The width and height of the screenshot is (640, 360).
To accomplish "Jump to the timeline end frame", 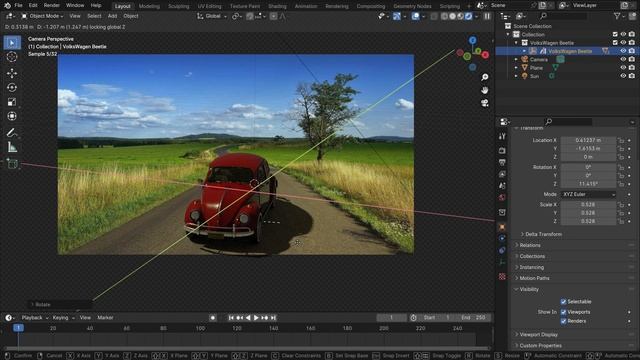I will click(x=273, y=318).
